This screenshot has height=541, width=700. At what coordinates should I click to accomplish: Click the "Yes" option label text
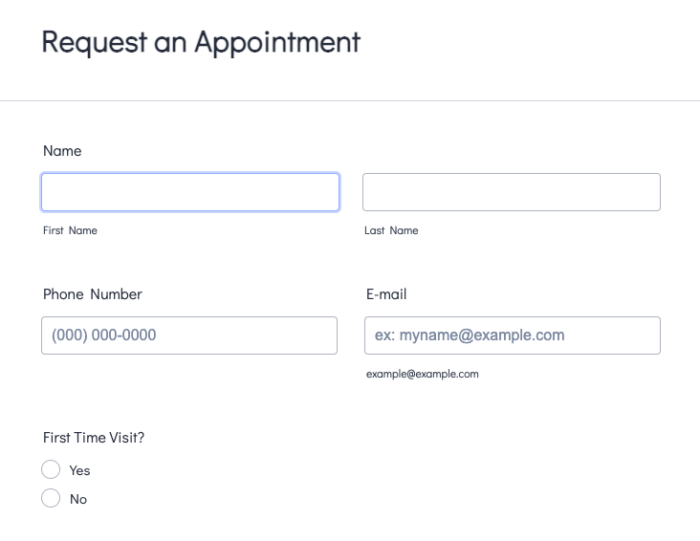pyautogui.click(x=80, y=470)
